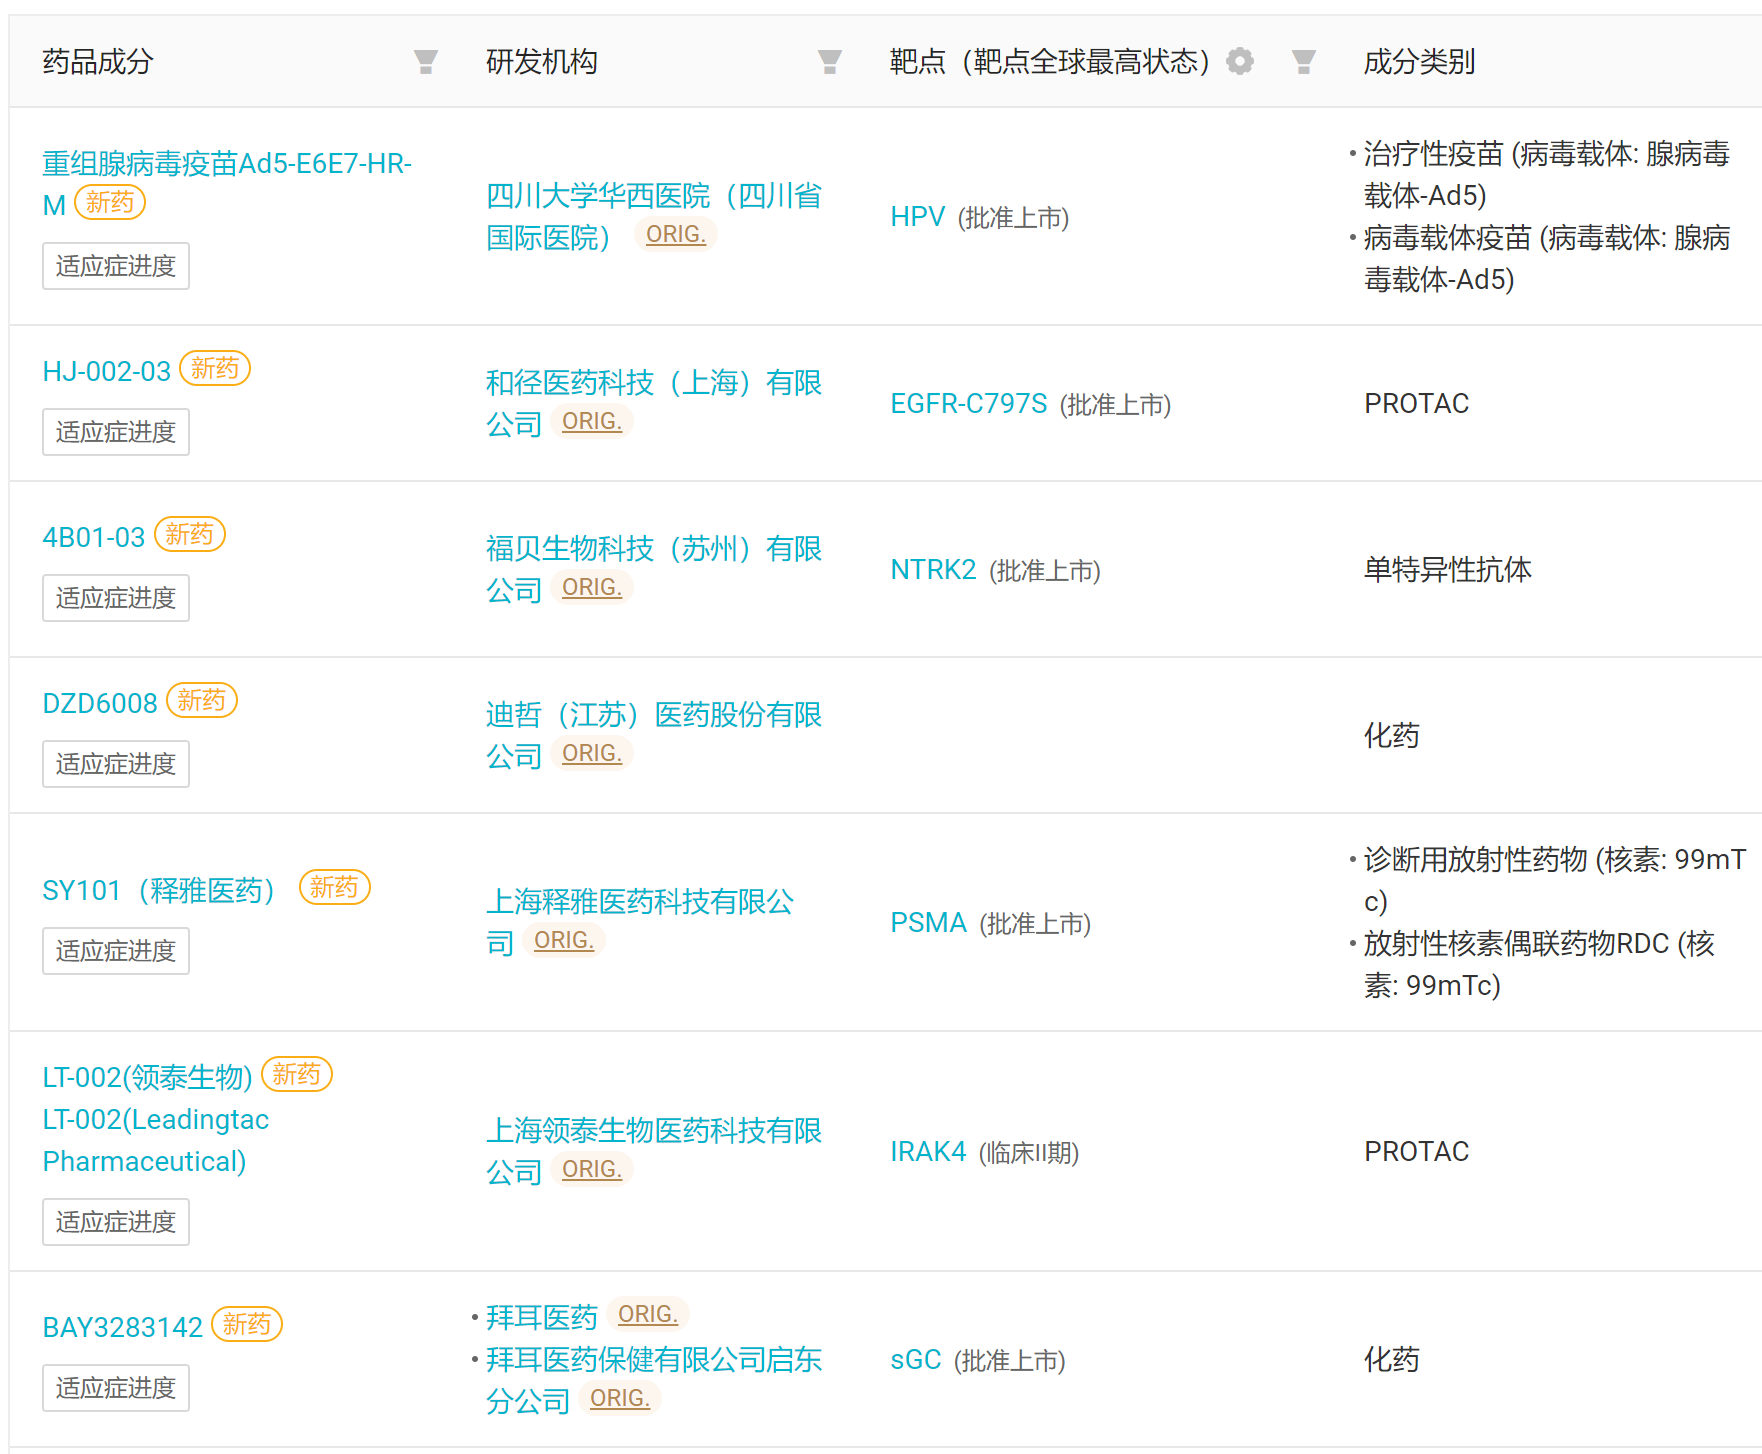The height and width of the screenshot is (1454, 1762).
Task: Click the 药品成分 column header
Action: (98, 62)
